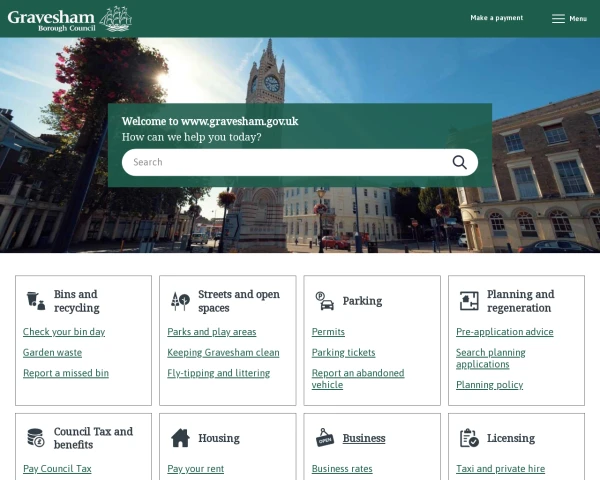Click the Parking car icon
Viewport: 600px width, 480px height.
[325, 301]
